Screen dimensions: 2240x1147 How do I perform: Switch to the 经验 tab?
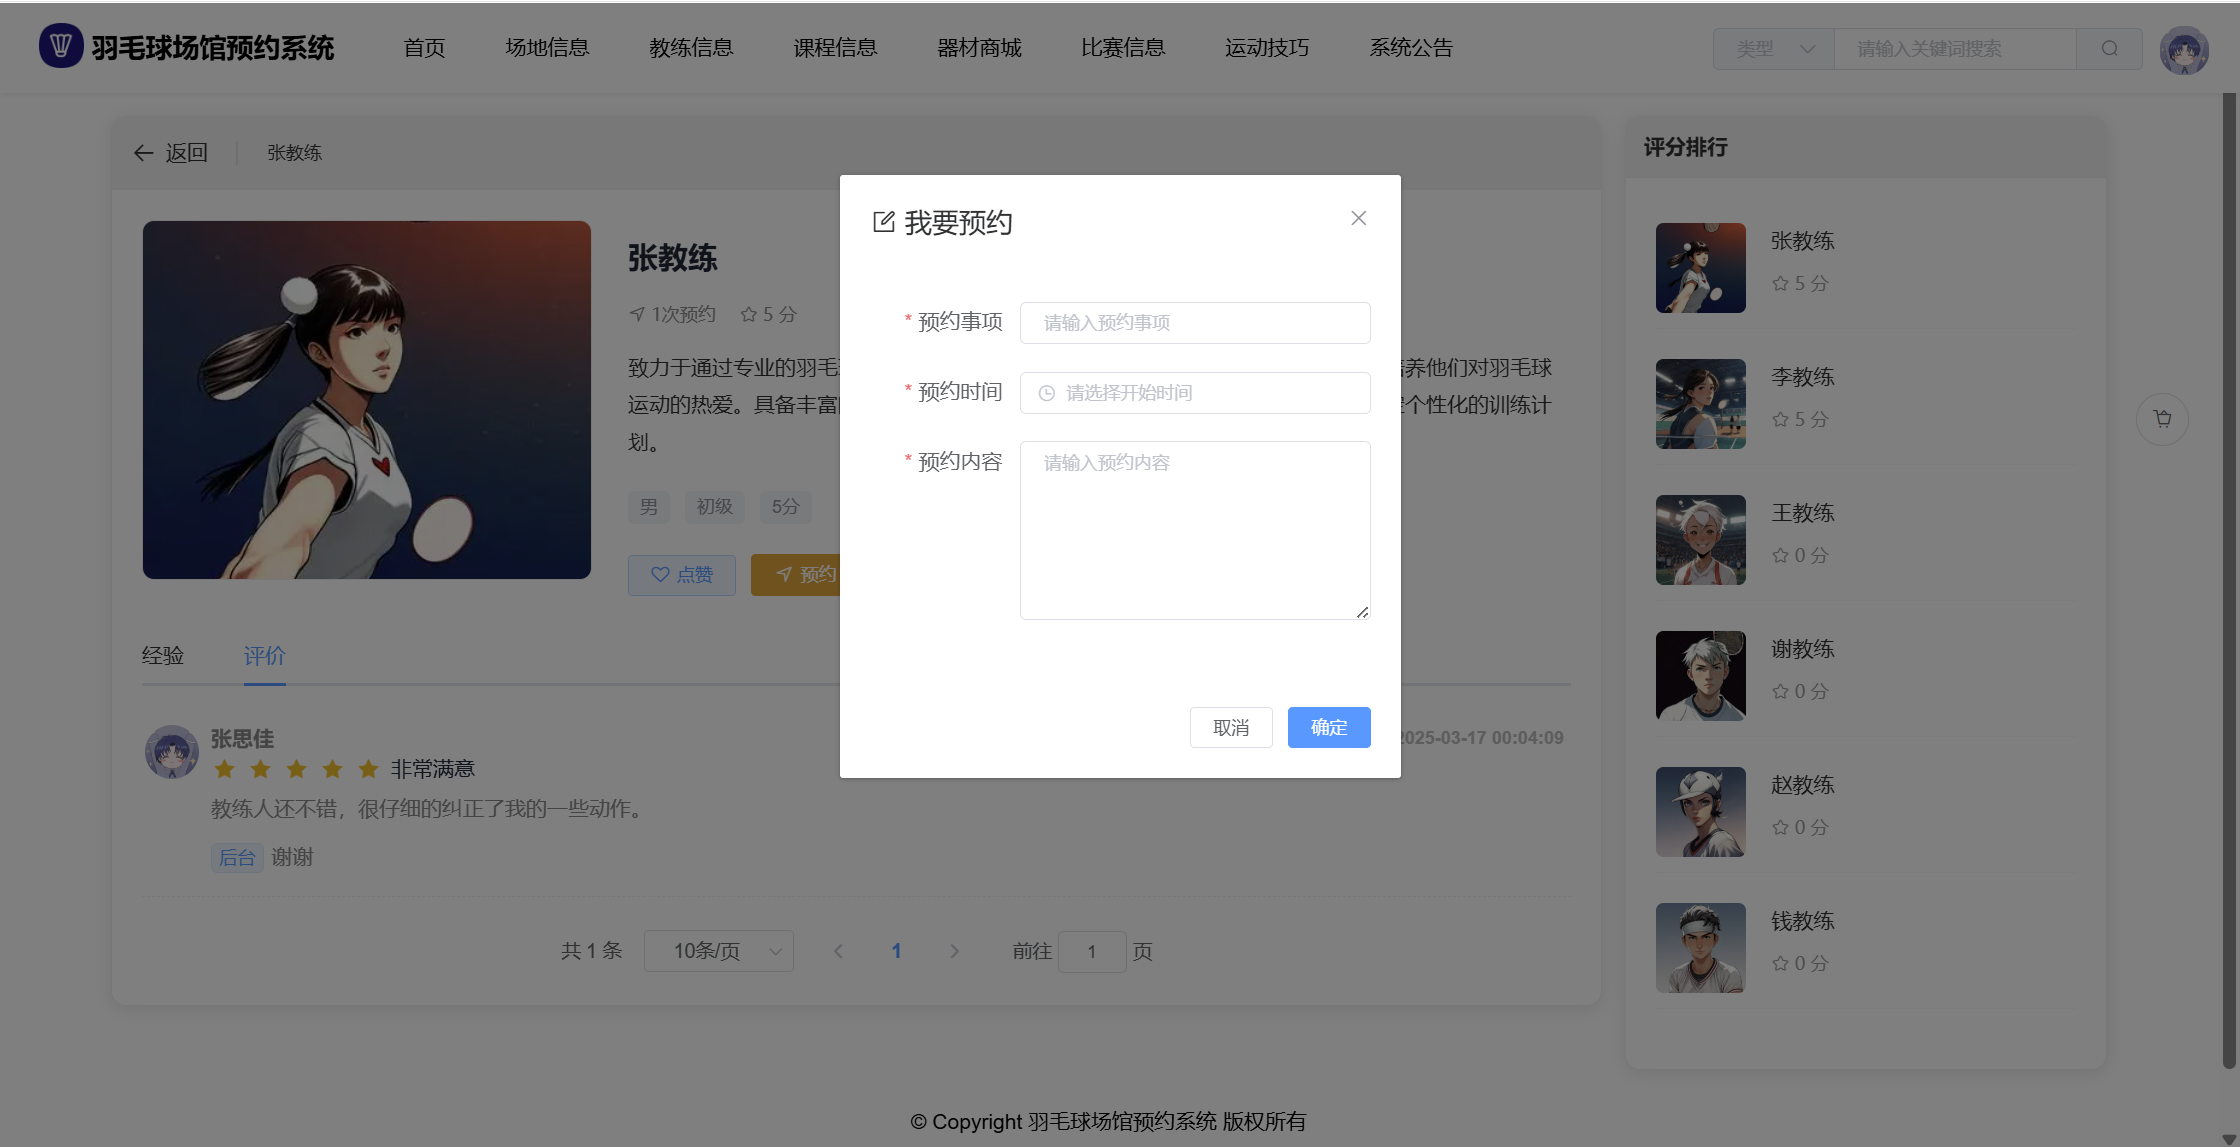(x=163, y=656)
